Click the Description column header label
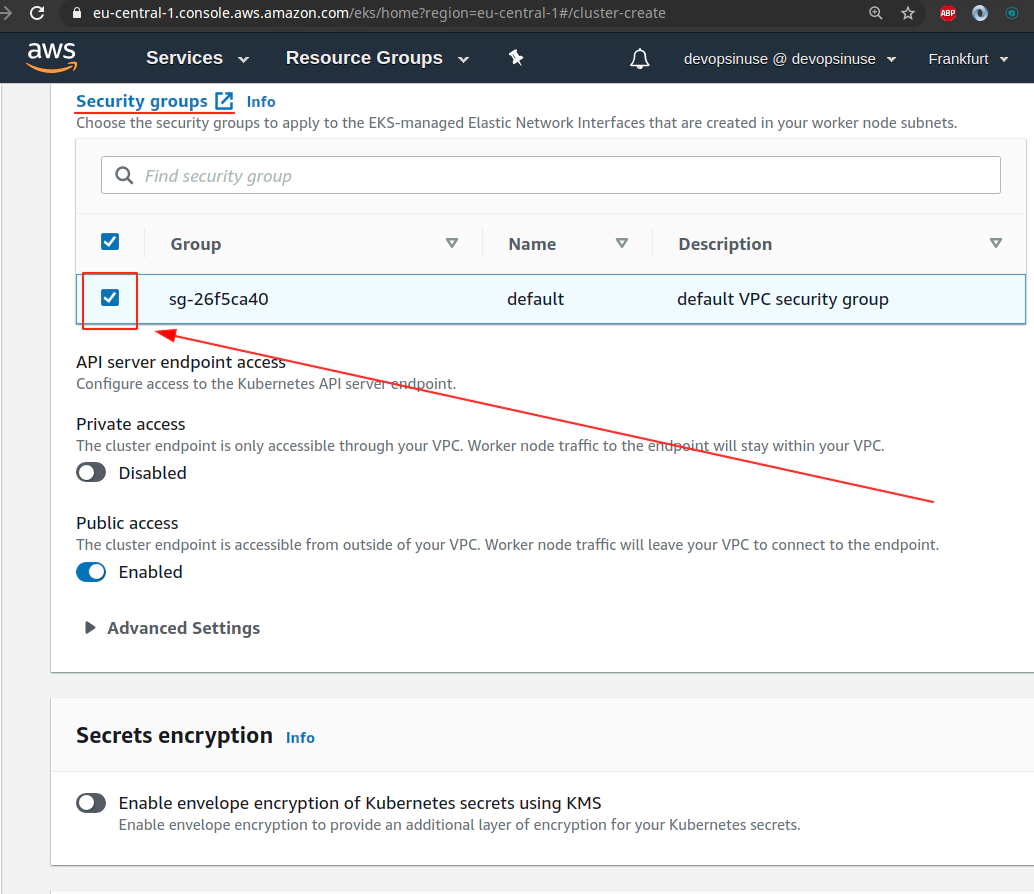This screenshot has width=1034, height=894. click(725, 244)
